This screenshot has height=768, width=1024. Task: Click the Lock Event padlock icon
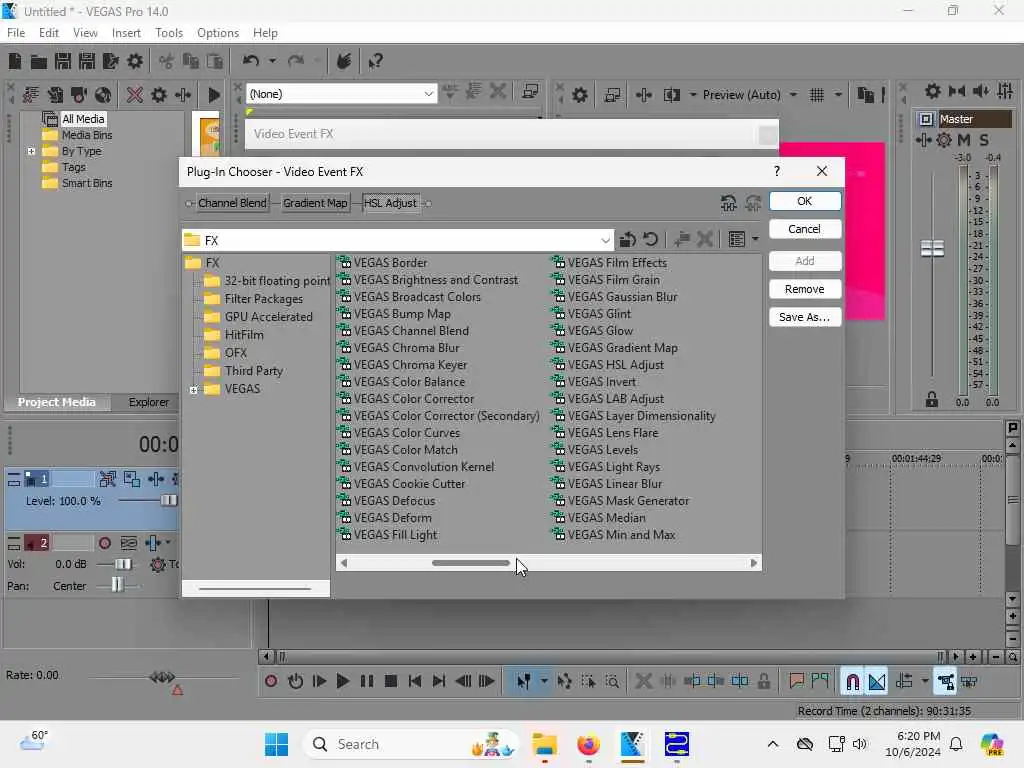(x=763, y=682)
